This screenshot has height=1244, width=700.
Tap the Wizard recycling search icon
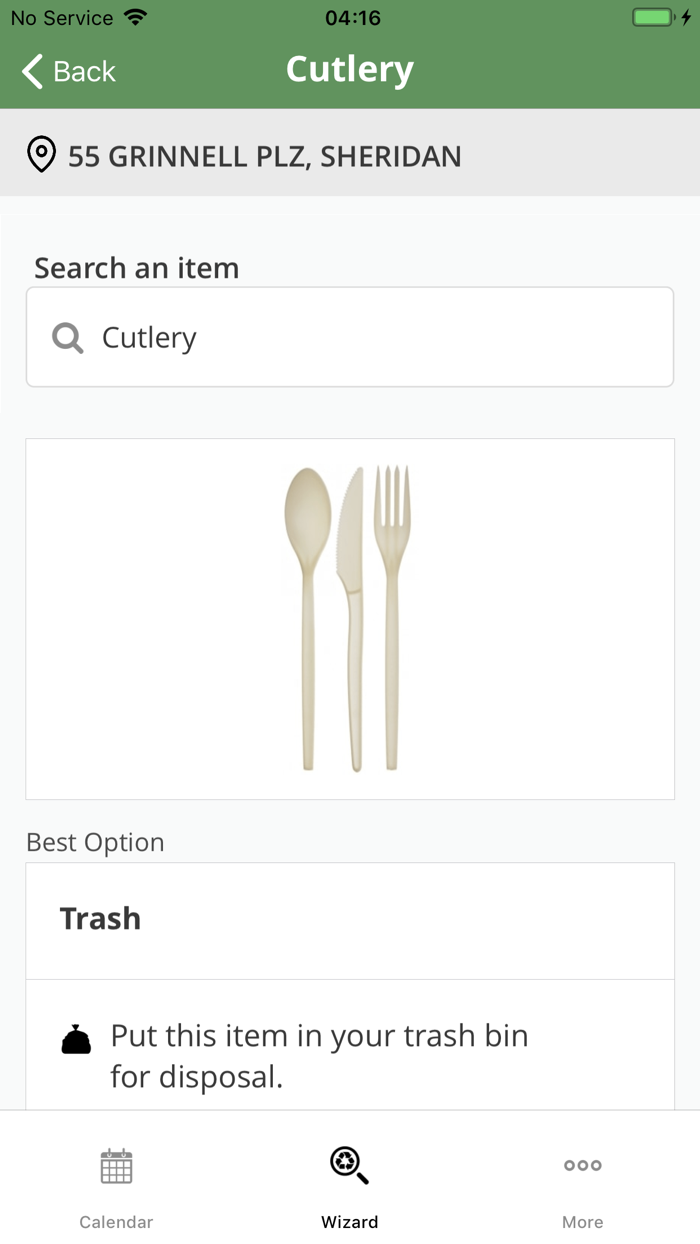(349, 1165)
